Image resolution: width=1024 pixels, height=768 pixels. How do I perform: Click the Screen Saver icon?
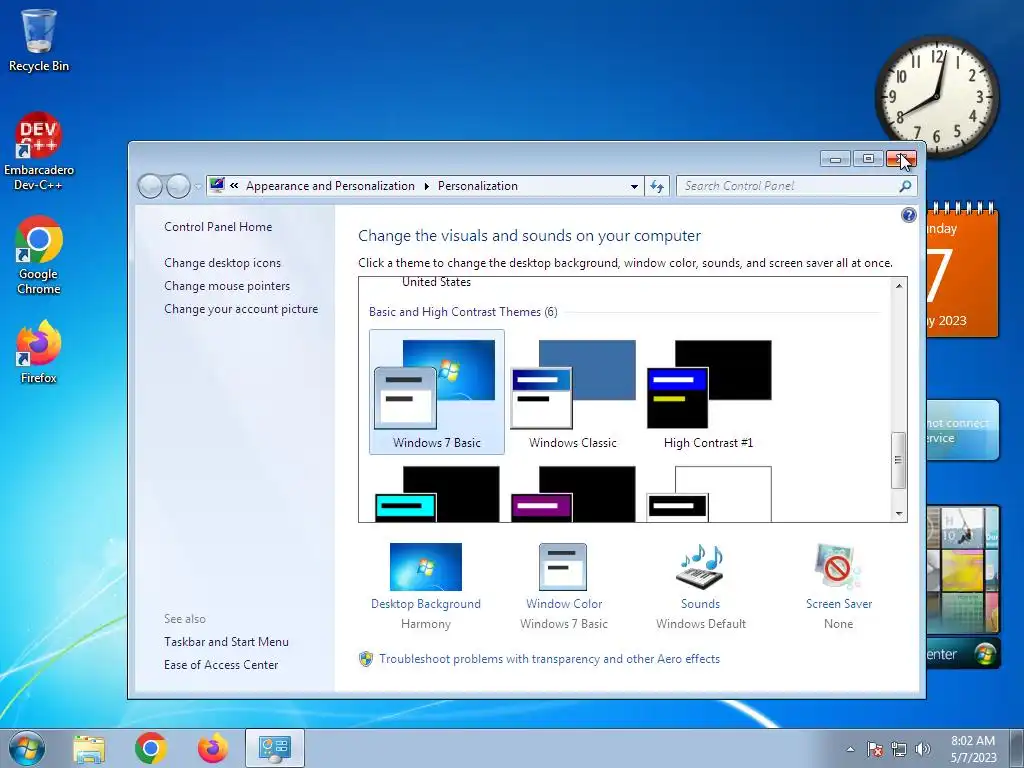(x=838, y=567)
